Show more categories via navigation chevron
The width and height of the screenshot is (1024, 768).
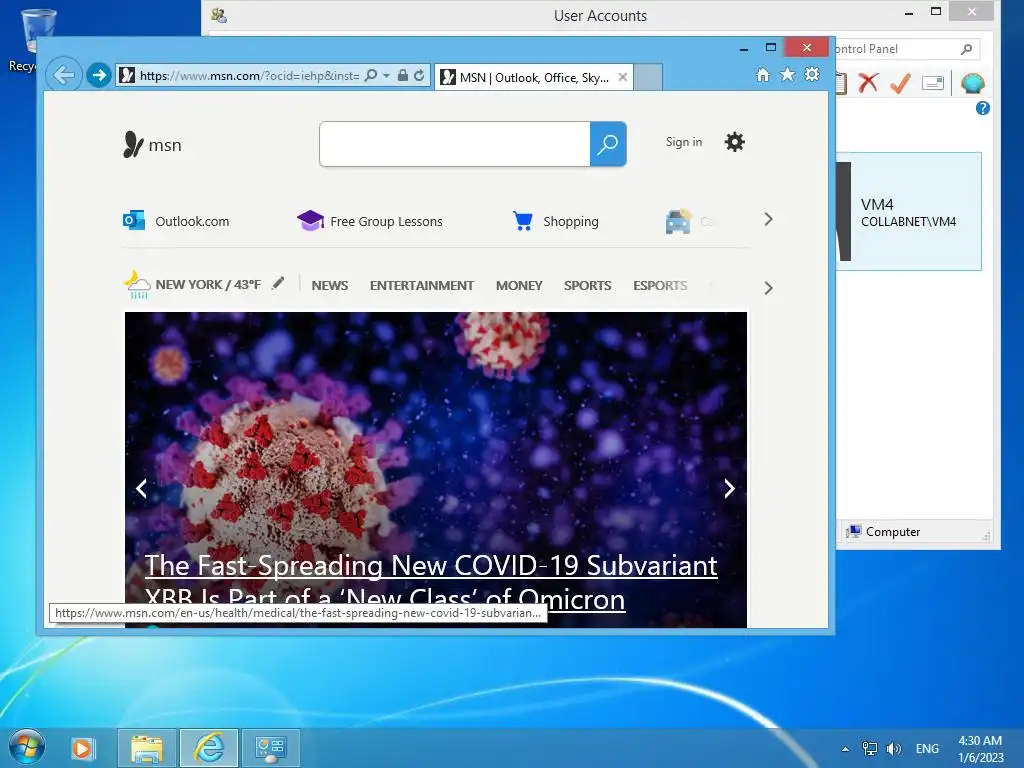click(768, 288)
